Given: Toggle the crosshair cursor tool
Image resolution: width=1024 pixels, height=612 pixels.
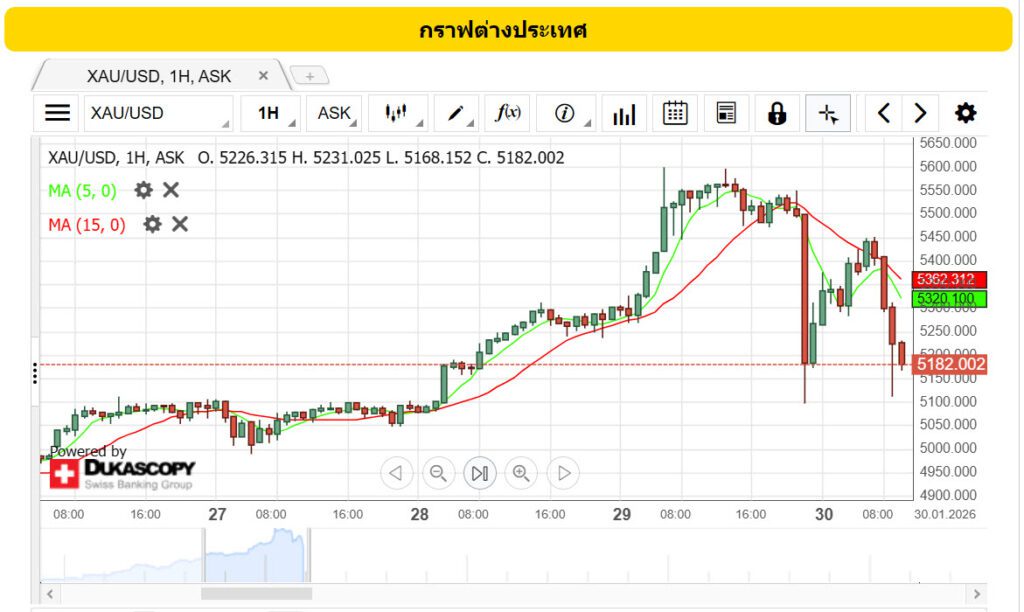Looking at the screenshot, I should point(828,113).
